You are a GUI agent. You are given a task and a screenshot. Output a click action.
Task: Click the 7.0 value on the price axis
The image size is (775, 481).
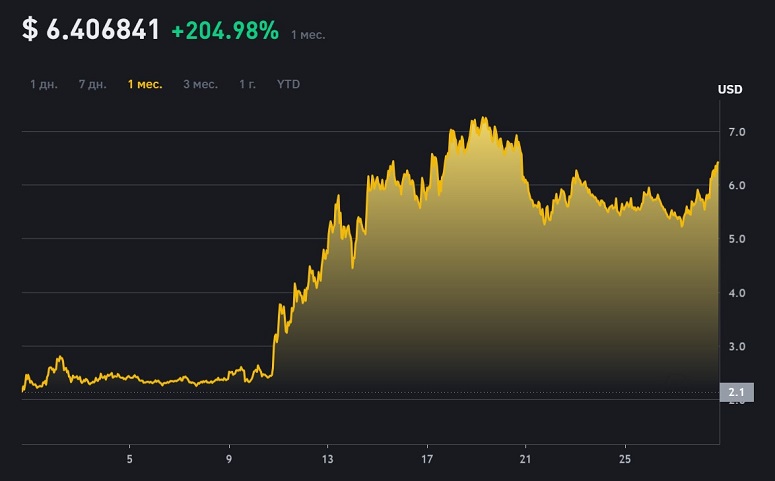tap(736, 132)
